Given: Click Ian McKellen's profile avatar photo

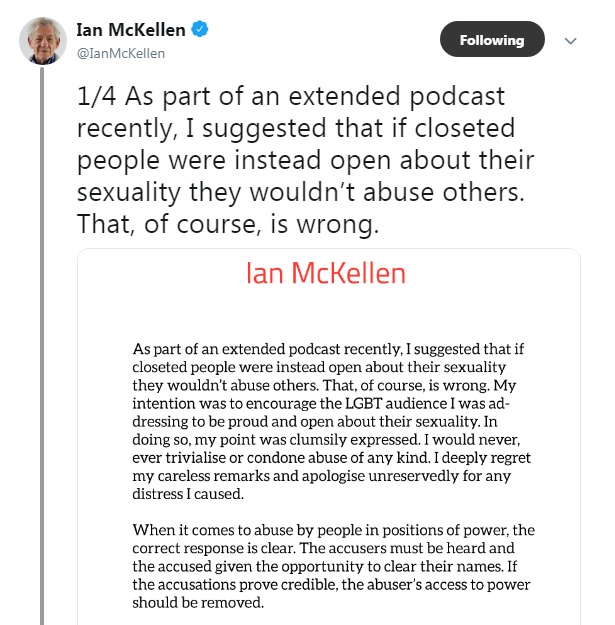Looking at the screenshot, I should coord(43,41).
